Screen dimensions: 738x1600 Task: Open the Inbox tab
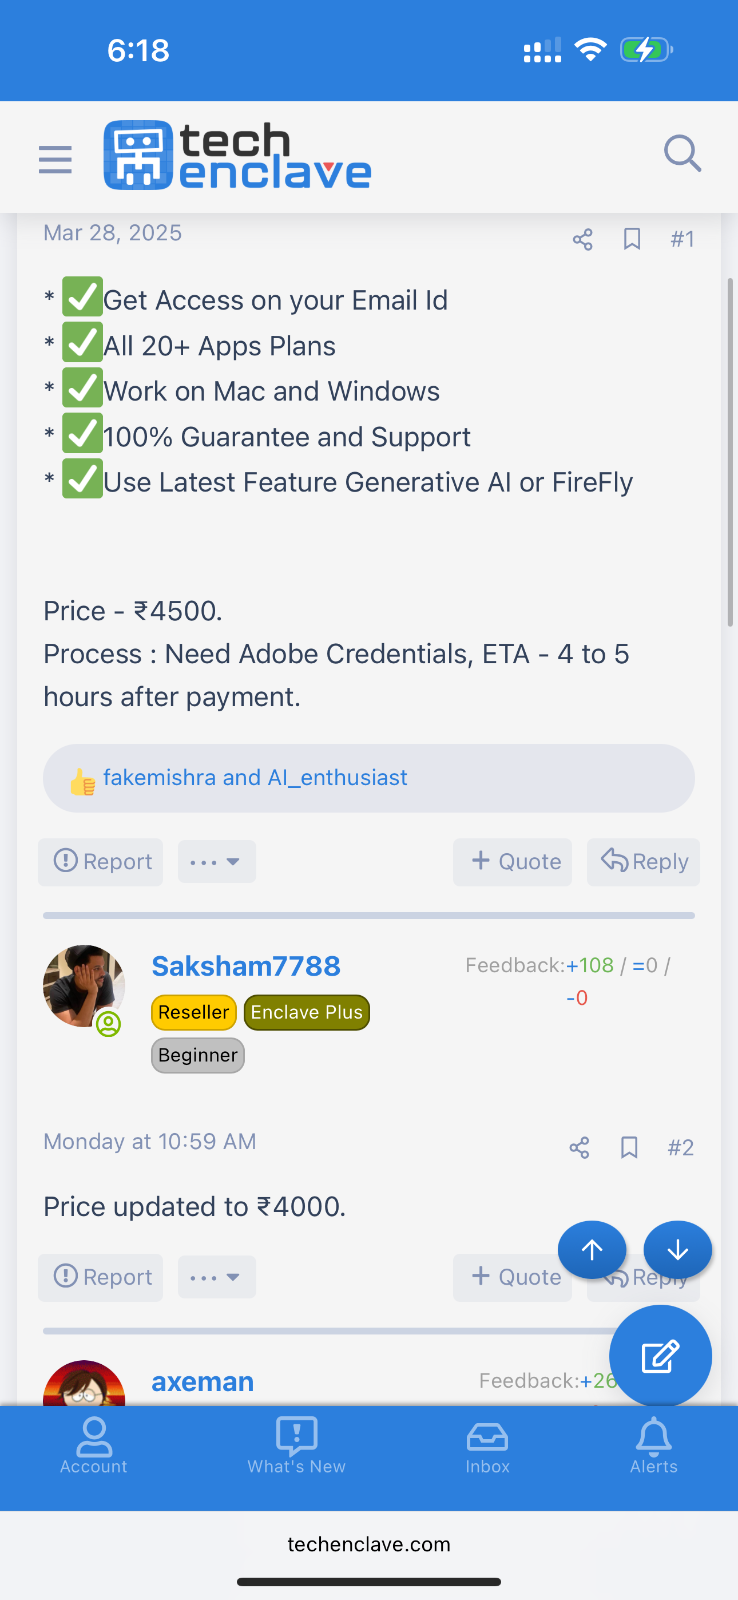click(x=488, y=1446)
